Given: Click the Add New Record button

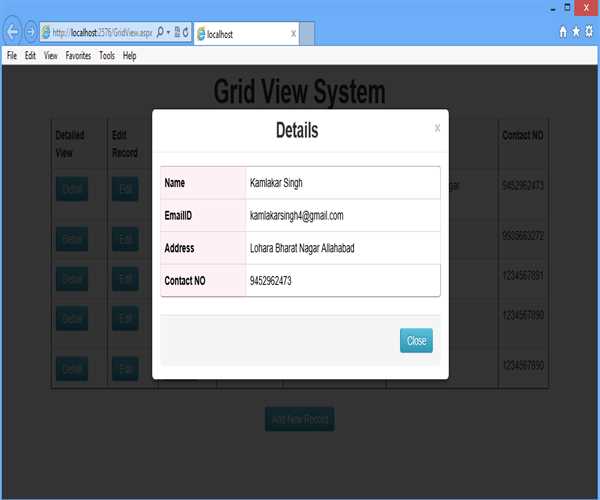Looking at the screenshot, I should click(299, 419).
